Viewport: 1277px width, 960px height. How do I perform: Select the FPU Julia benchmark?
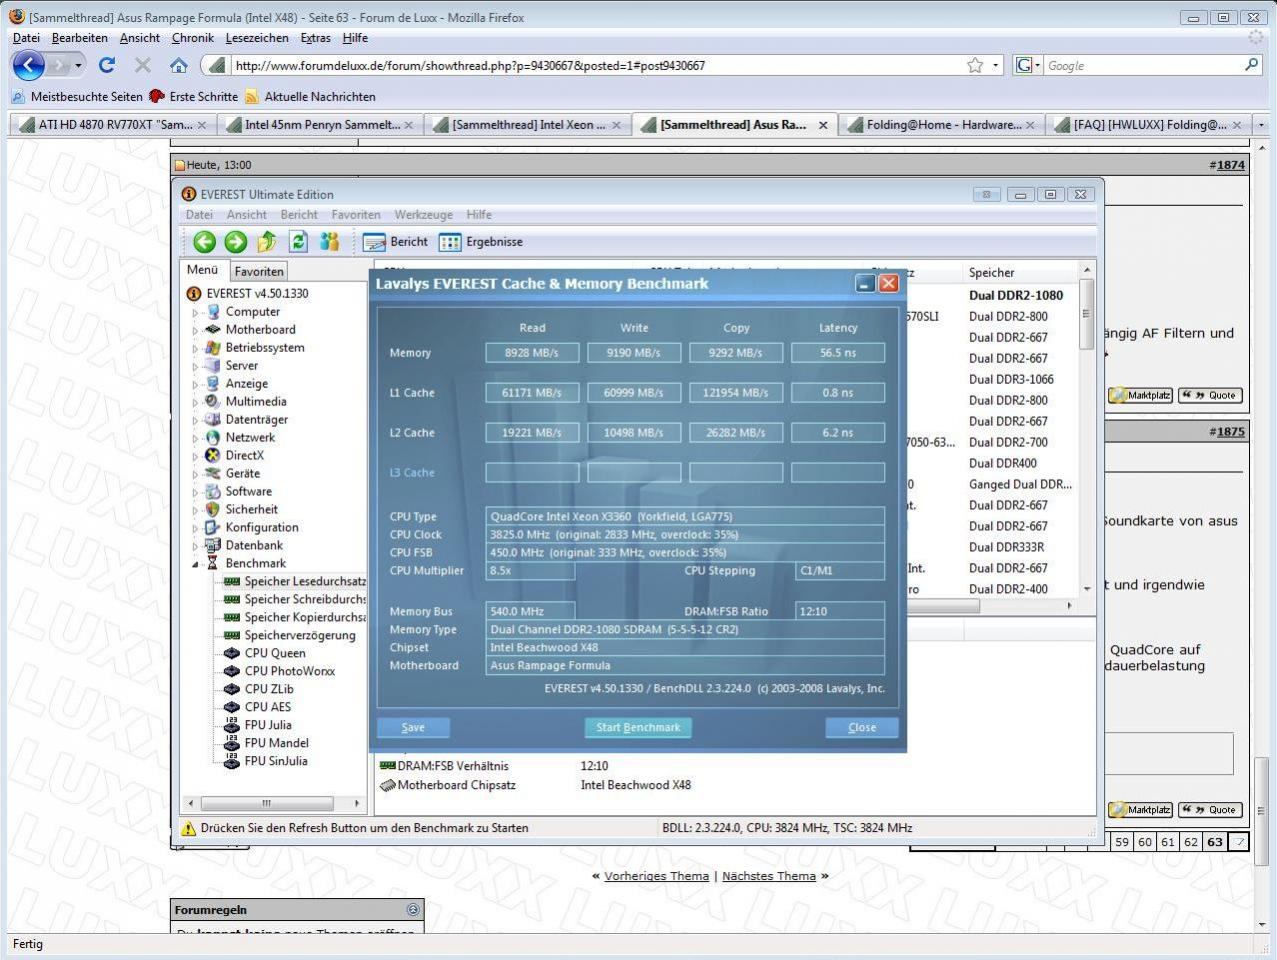[x=268, y=725]
